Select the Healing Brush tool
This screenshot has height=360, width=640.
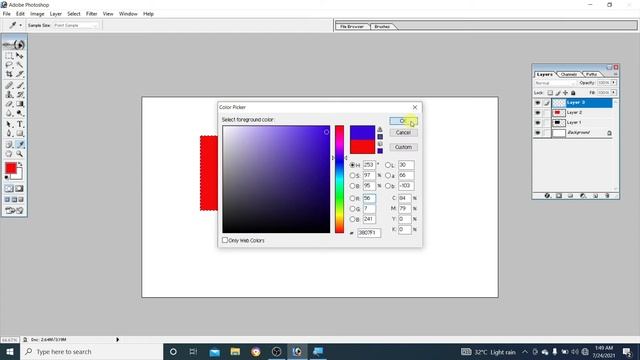point(9,85)
